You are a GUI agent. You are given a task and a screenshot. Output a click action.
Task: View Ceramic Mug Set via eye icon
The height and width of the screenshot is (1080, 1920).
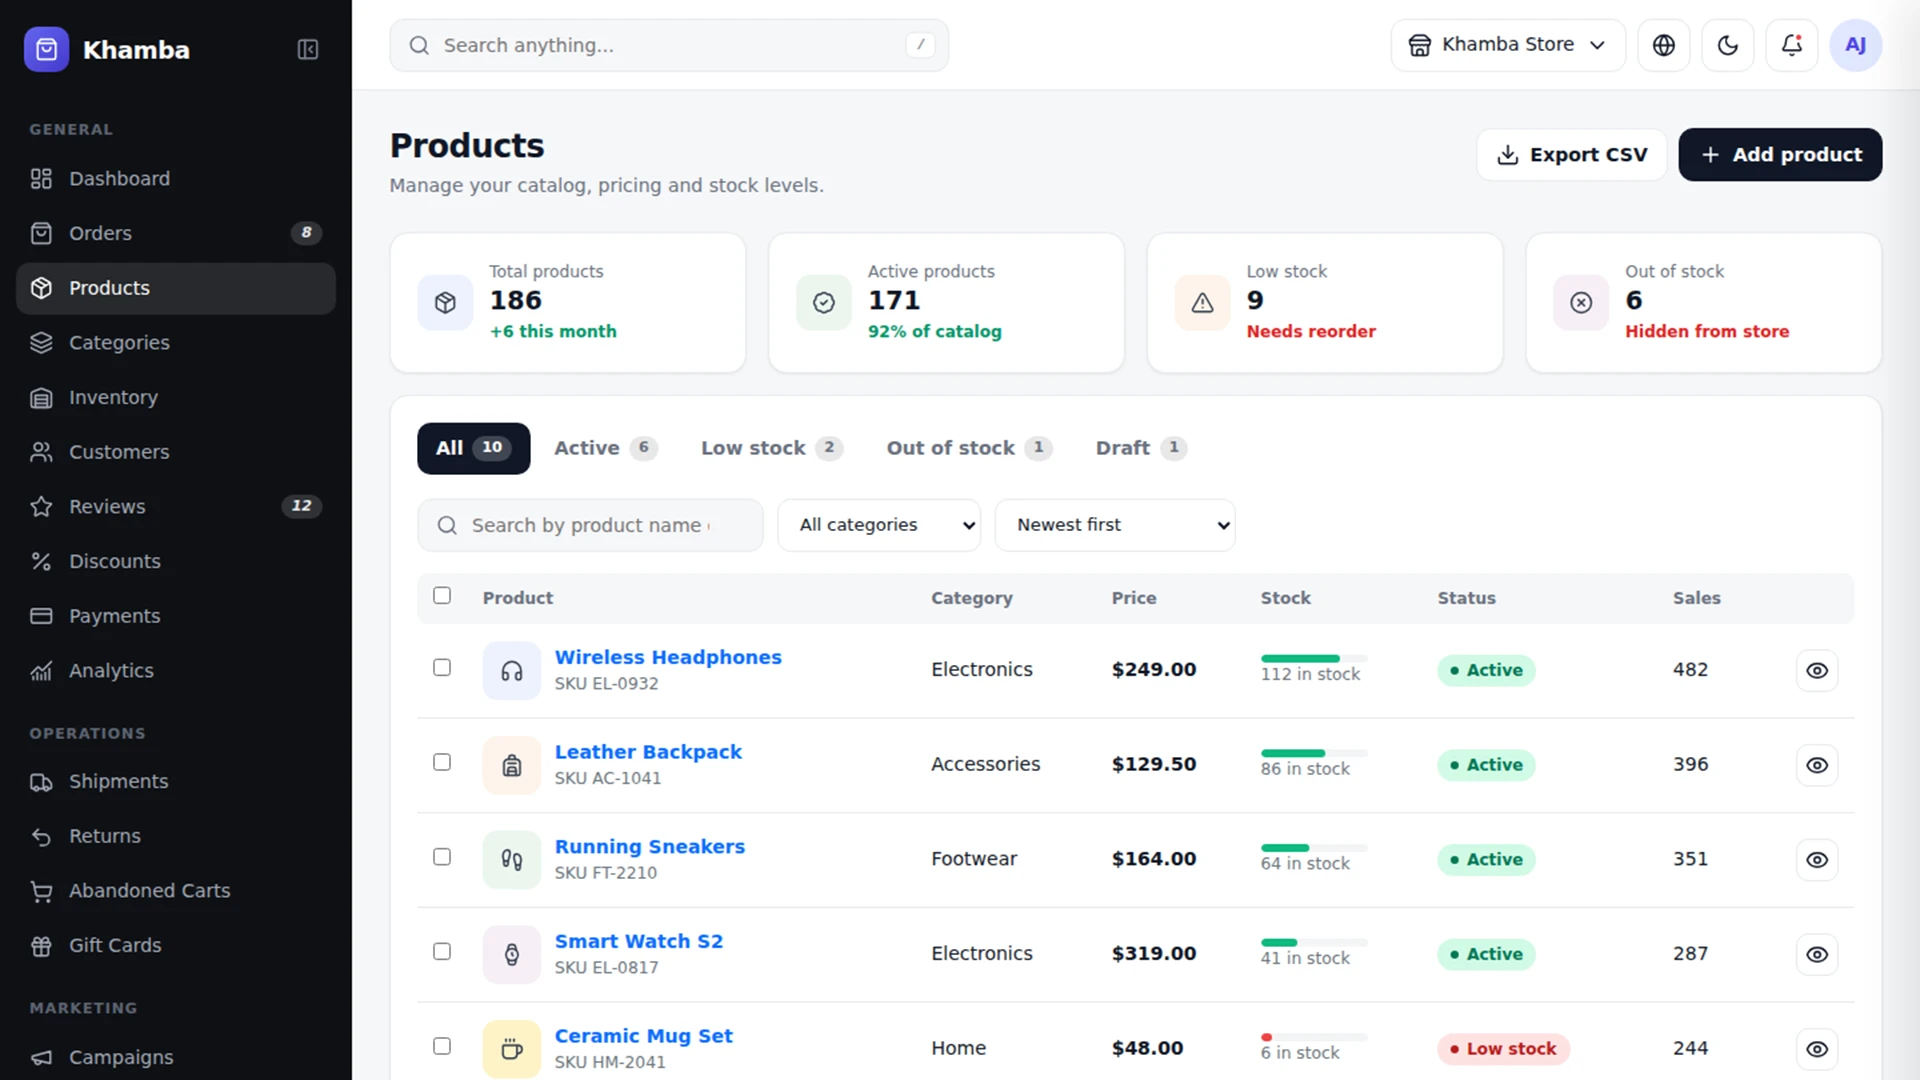1817,1049
